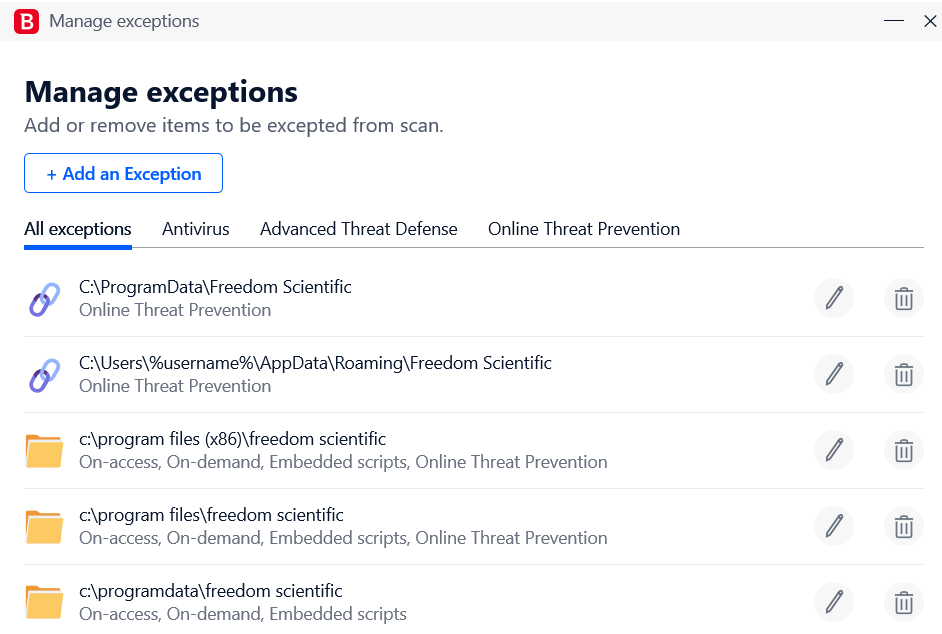
Task: Delete the AppData\Roaming\Freedom Scientific exception
Action: (x=903, y=374)
